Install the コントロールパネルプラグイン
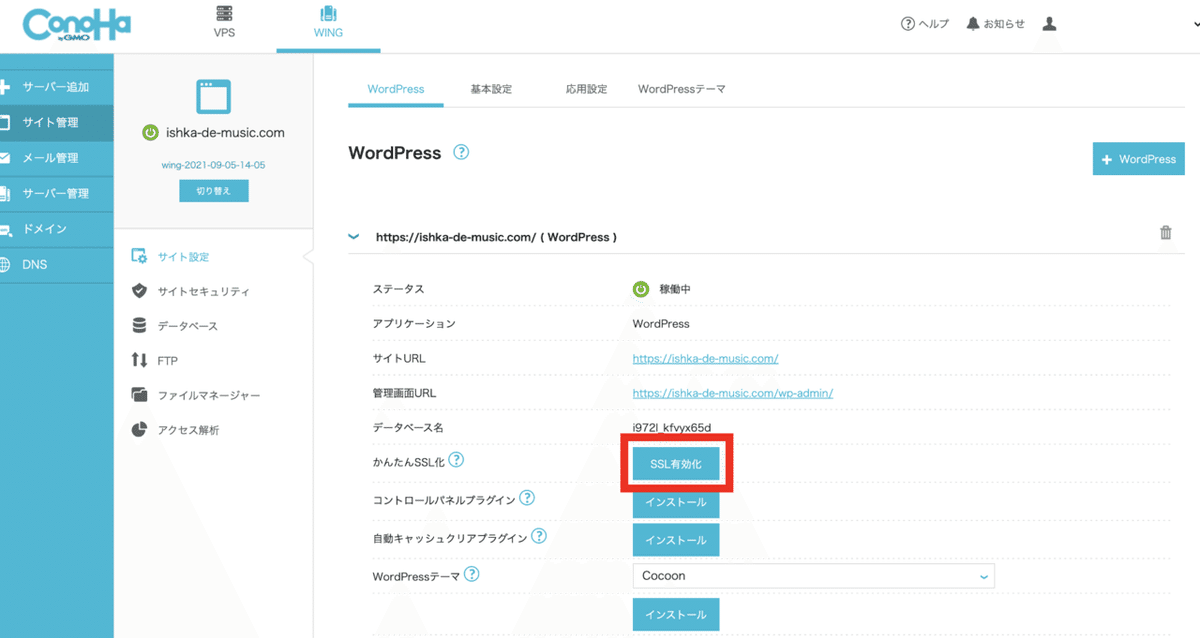Screen dimensions: 1200x638 (x=676, y=502)
